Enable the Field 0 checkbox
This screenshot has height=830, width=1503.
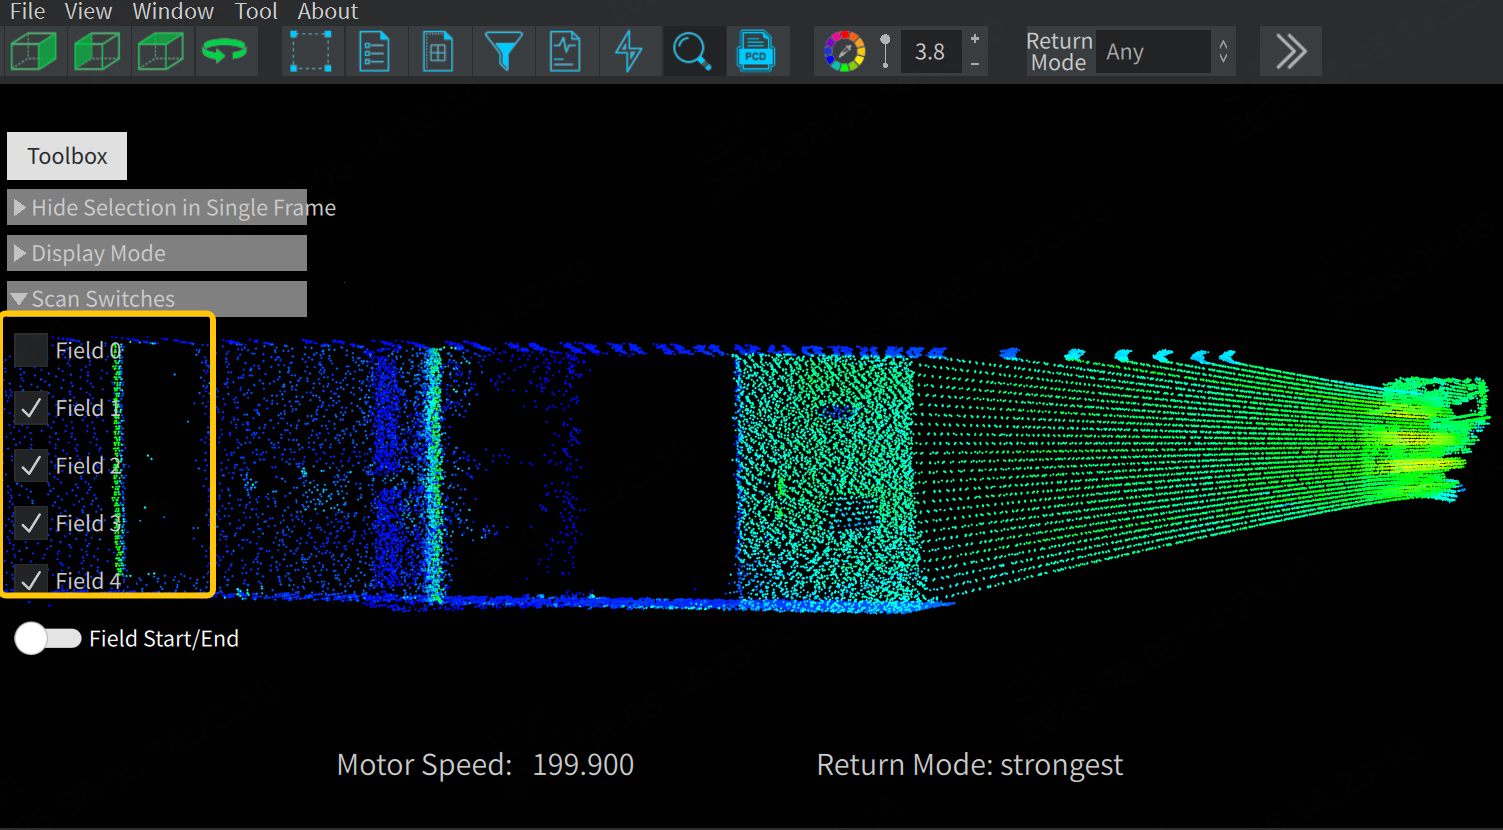click(31, 350)
